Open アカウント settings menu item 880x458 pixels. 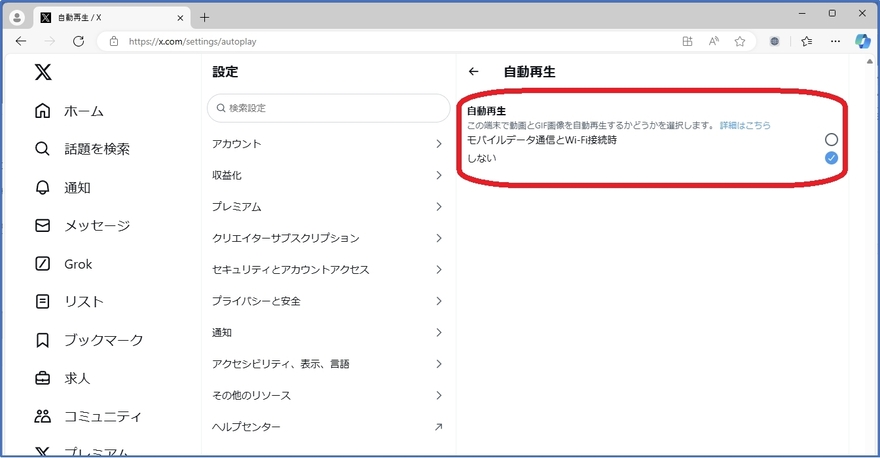pos(328,144)
